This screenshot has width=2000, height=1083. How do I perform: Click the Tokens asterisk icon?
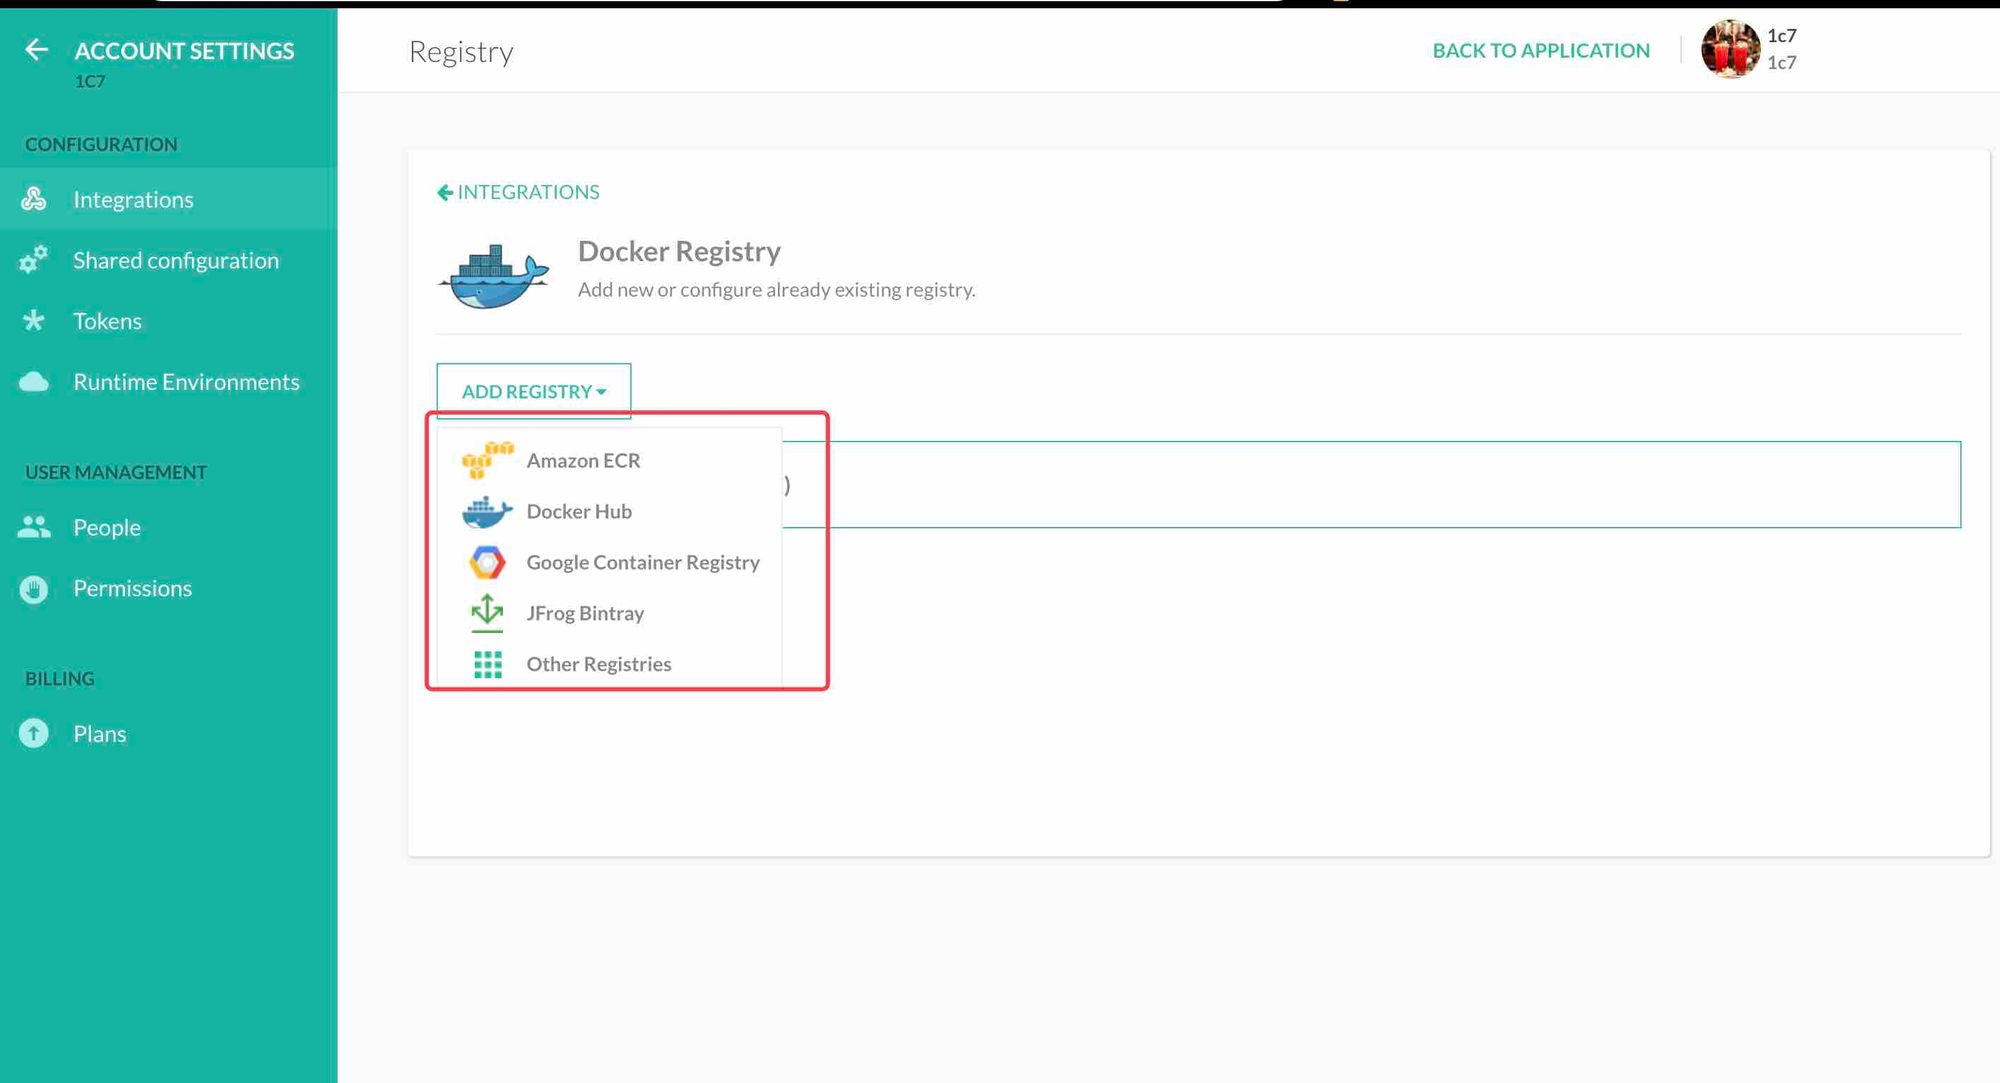pos(34,321)
